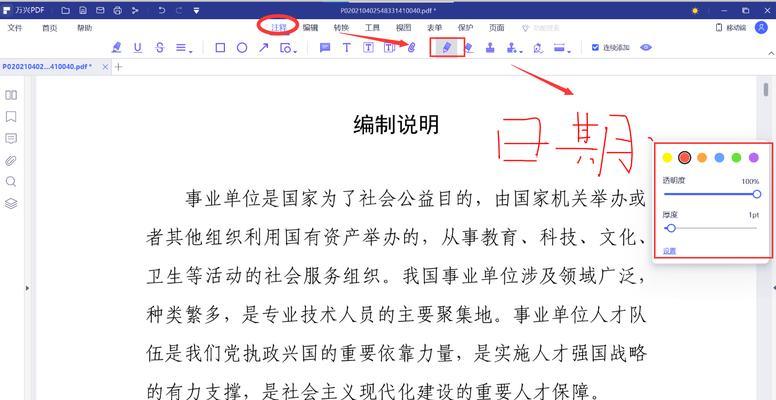Open the 工具 ribbon tab

[x=372, y=28]
